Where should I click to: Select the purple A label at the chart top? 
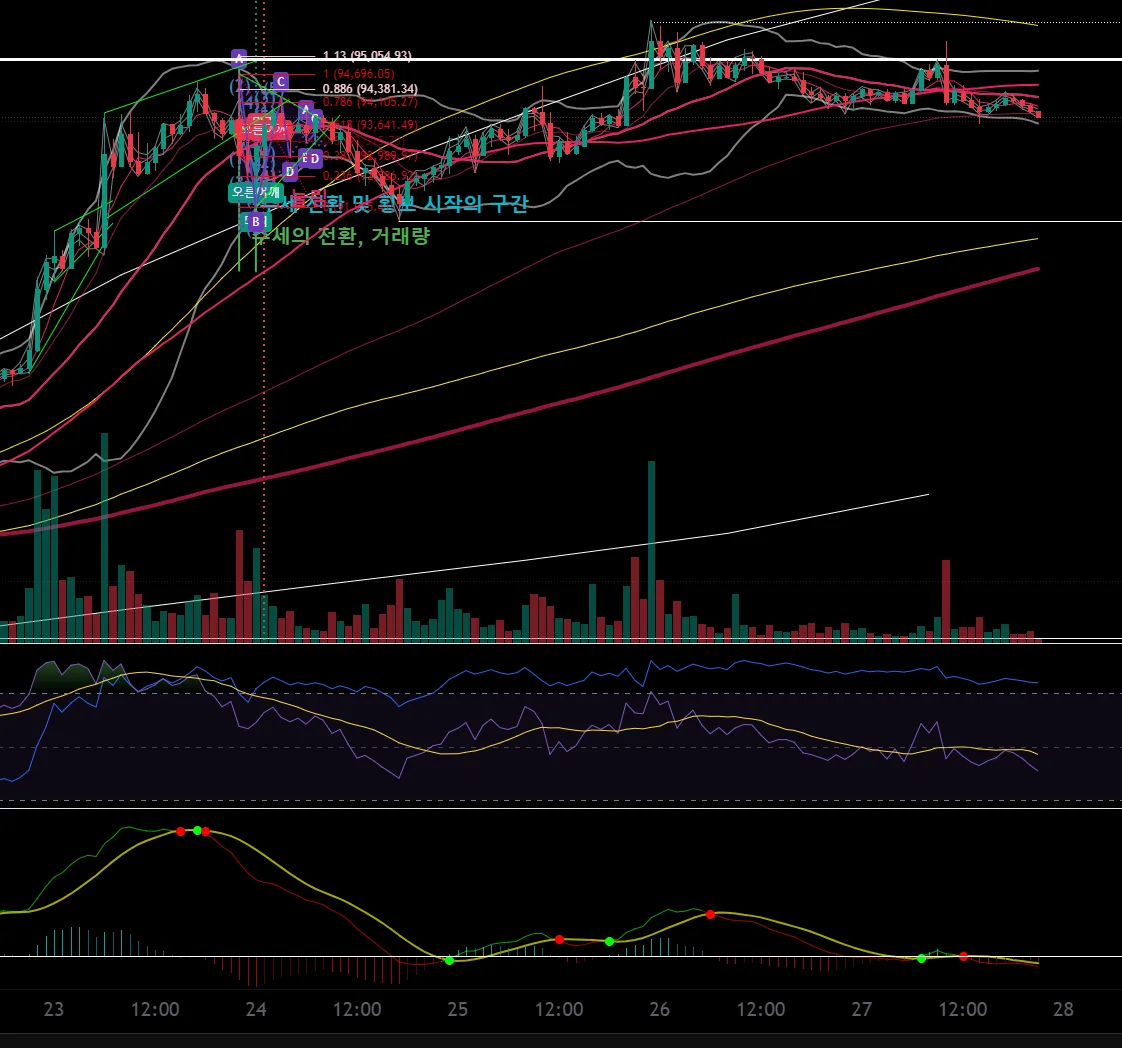[238, 57]
